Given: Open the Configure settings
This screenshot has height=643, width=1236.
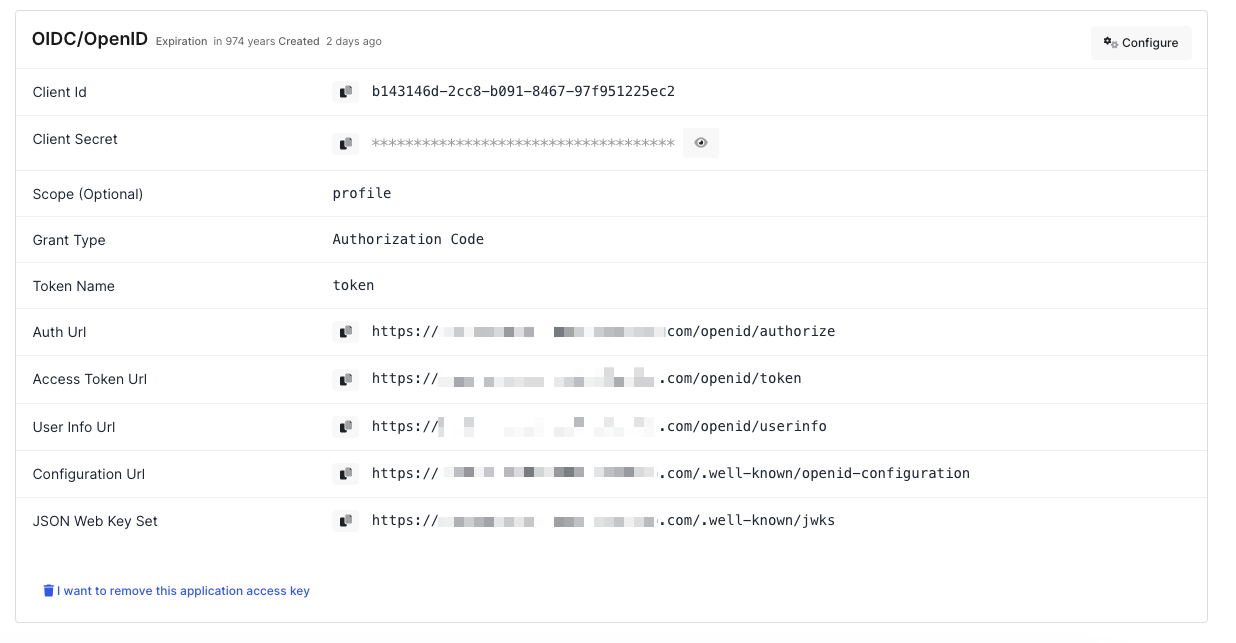Looking at the screenshot, I should click(x=1141, y=42).
